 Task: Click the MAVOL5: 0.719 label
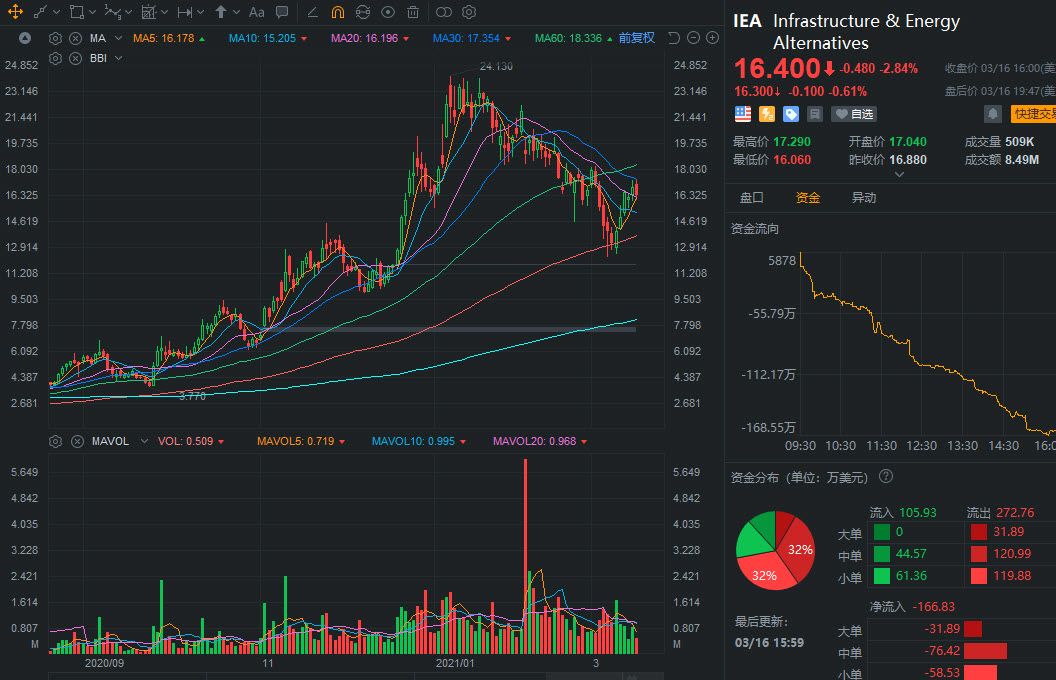[296, 442]
